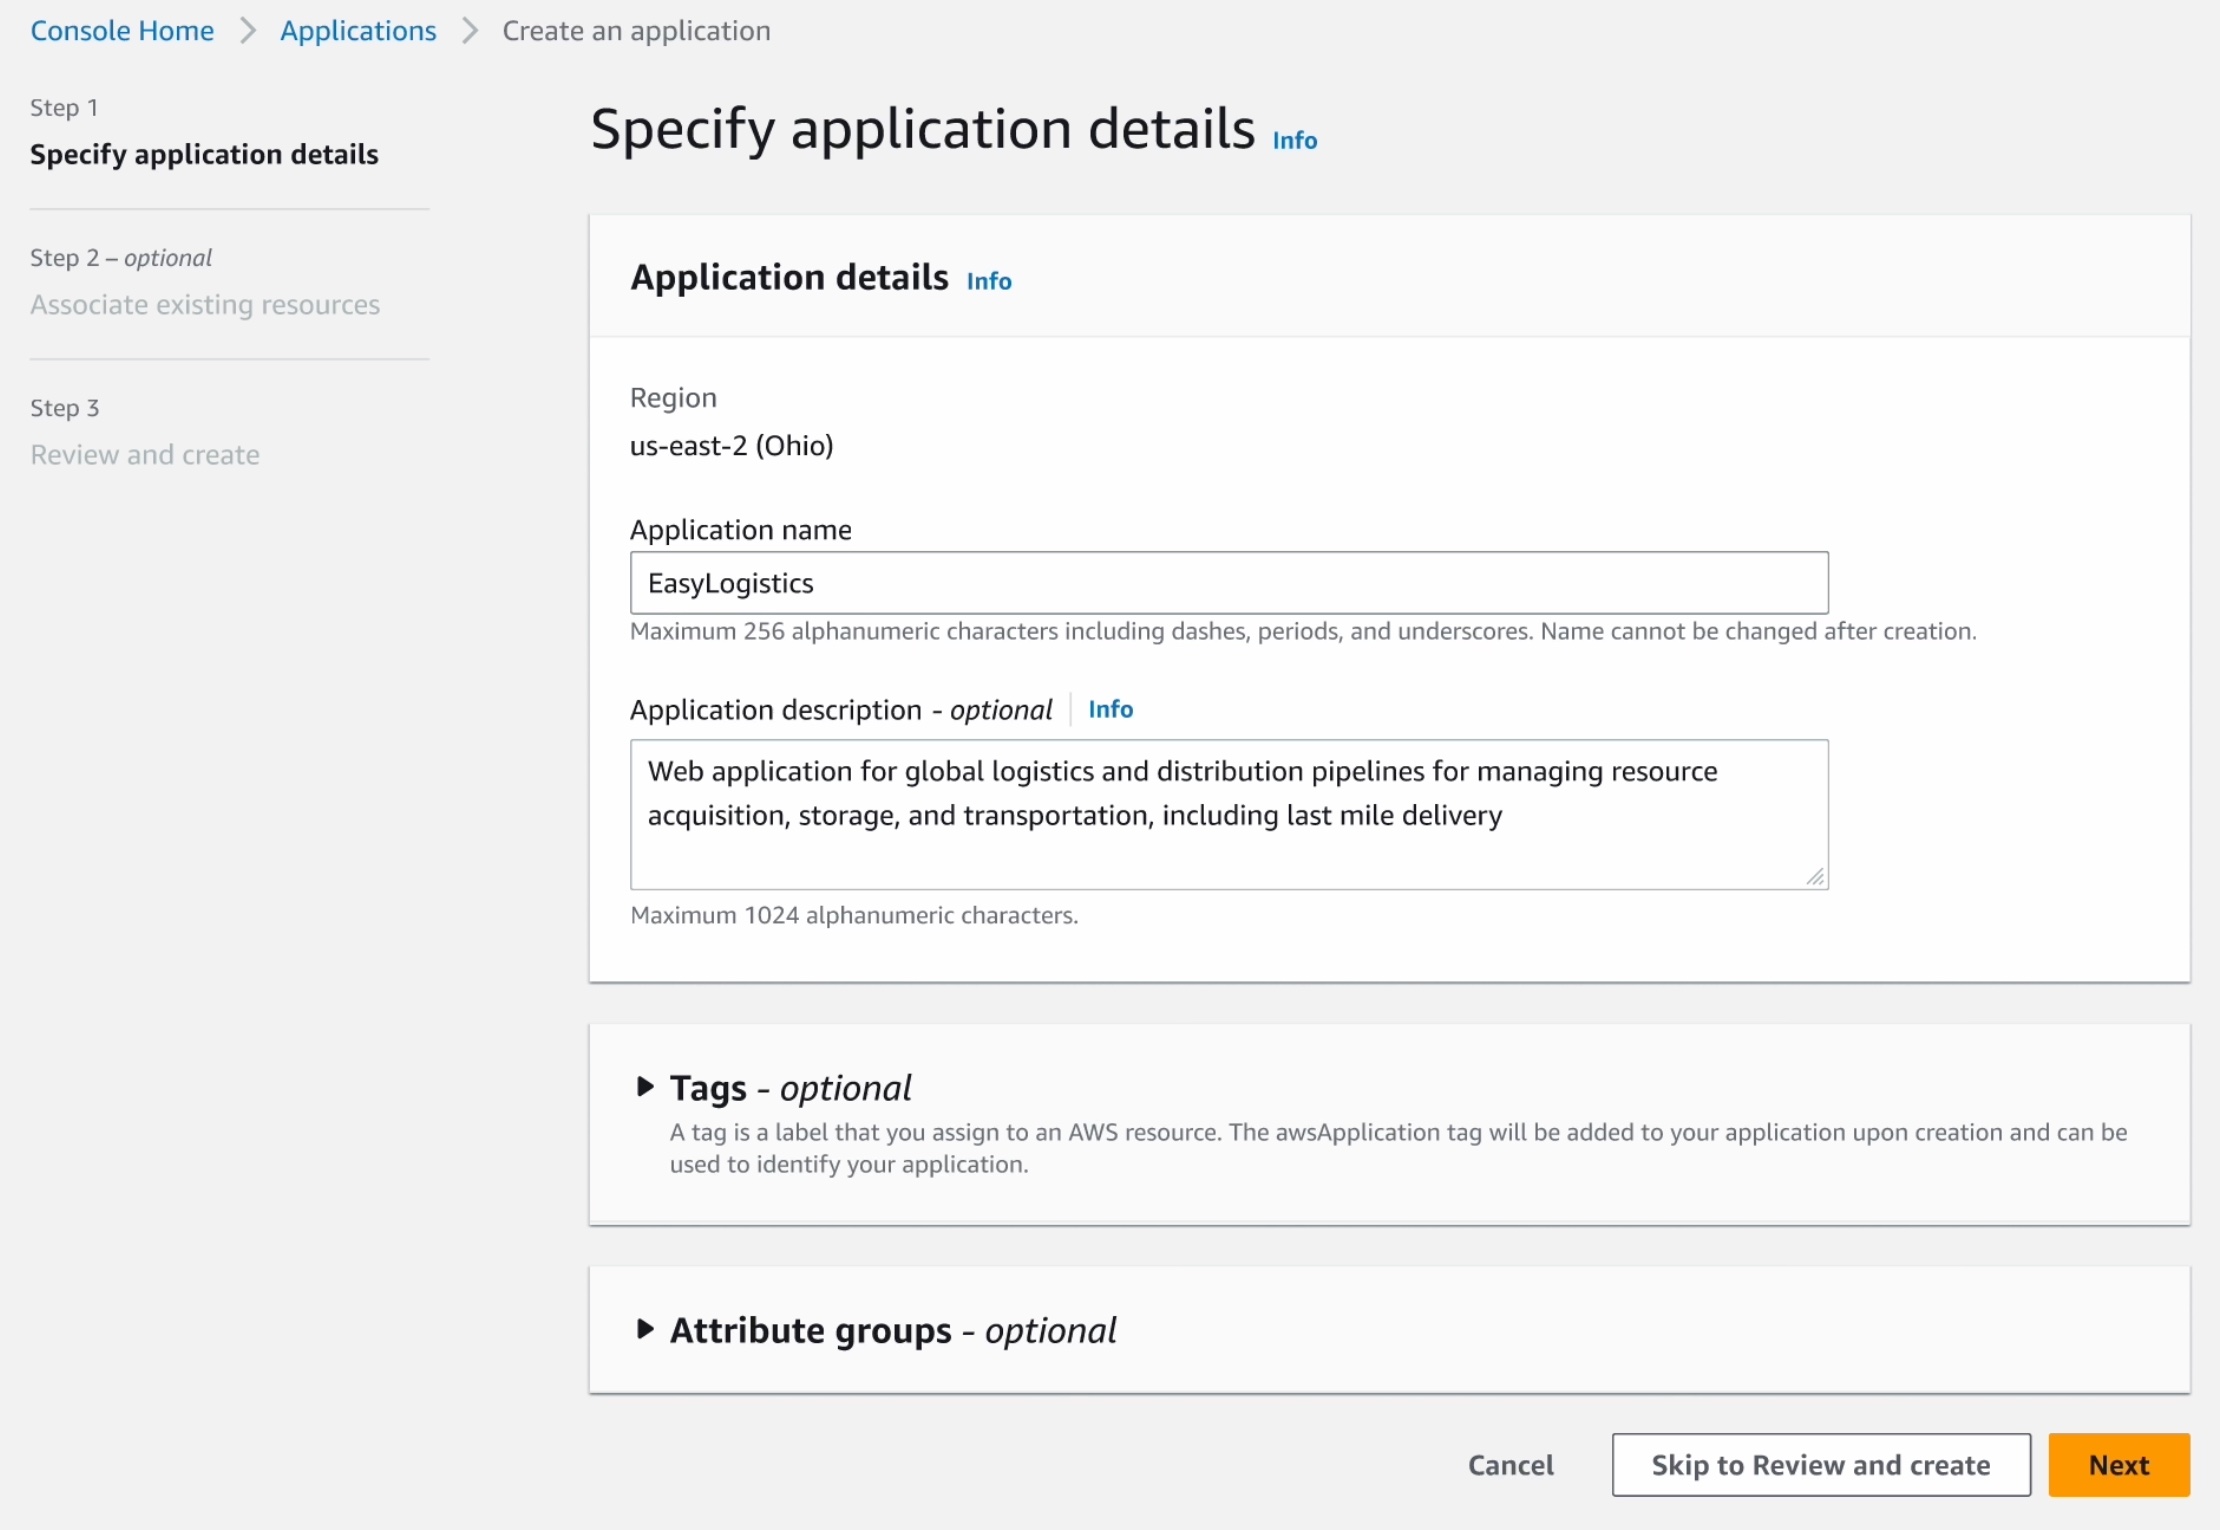Open Console Home breadcrumb link
The width and height of the screenshot is (2220, 1530).
click(x=122, y=31)
